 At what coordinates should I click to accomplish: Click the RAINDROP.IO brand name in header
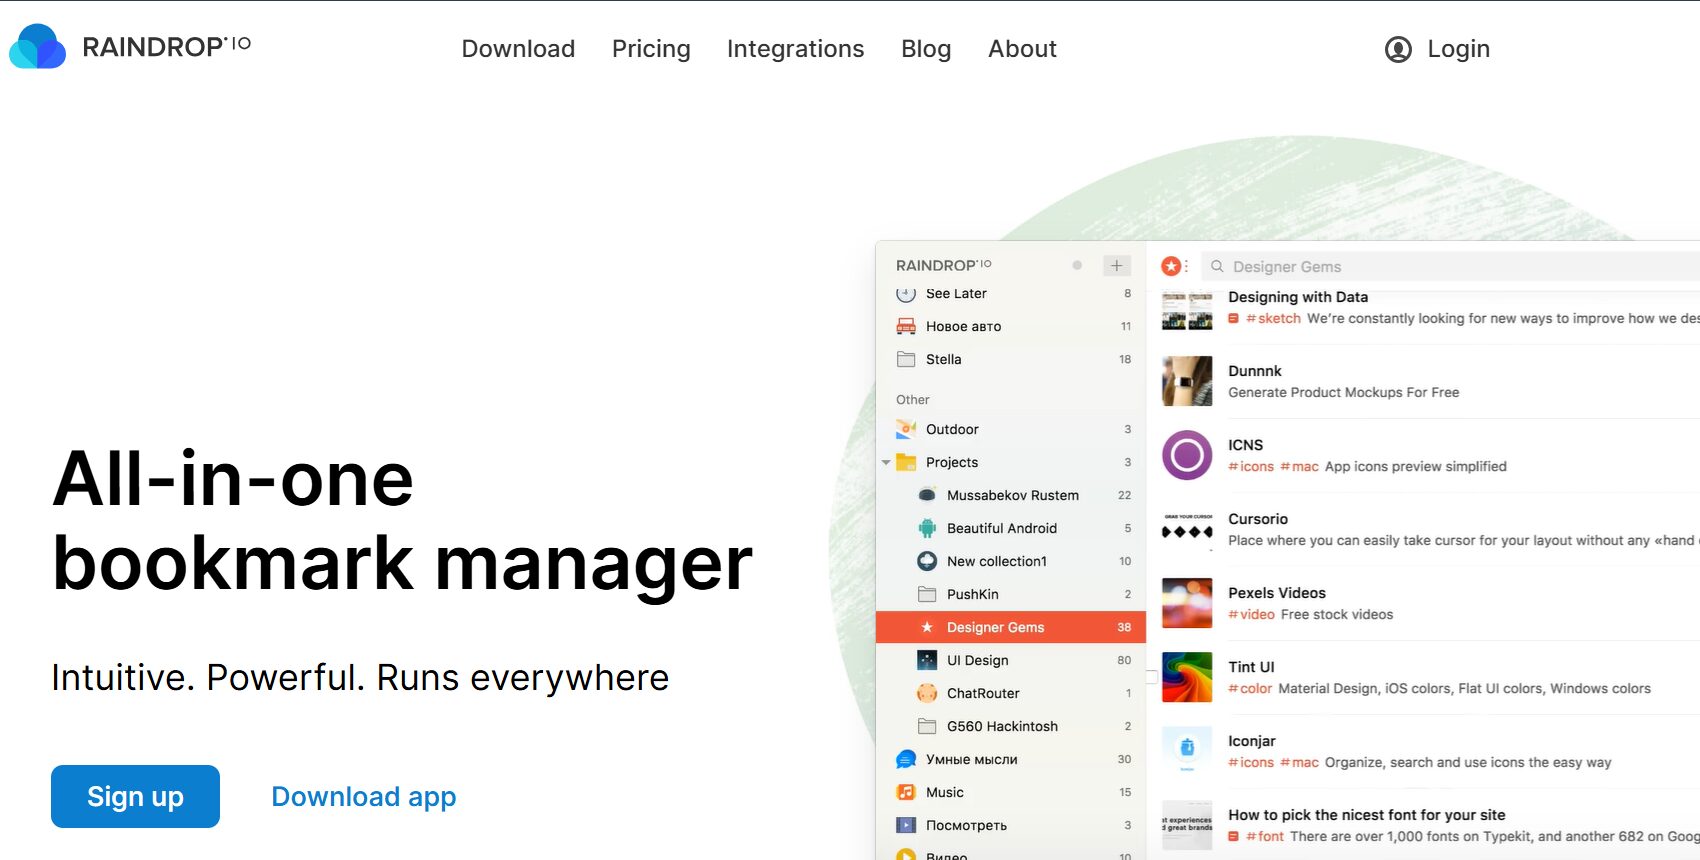(x=166, y=46)
